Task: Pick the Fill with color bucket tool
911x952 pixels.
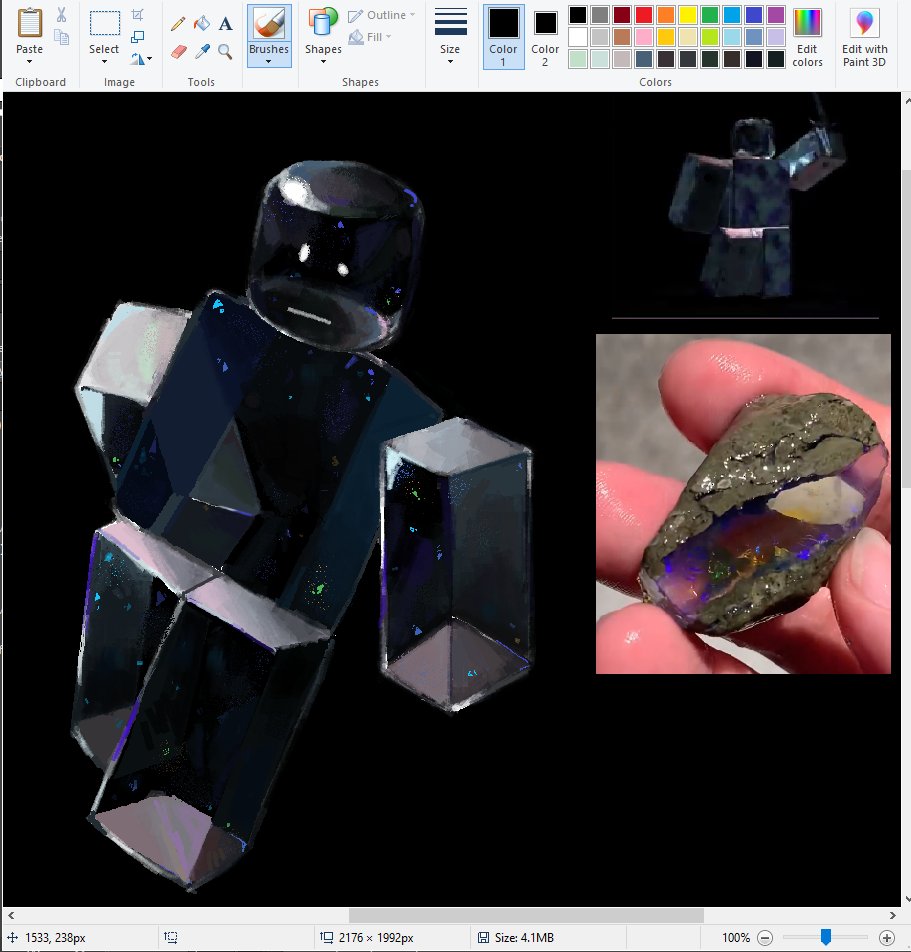Action: (x=202, y=24)
